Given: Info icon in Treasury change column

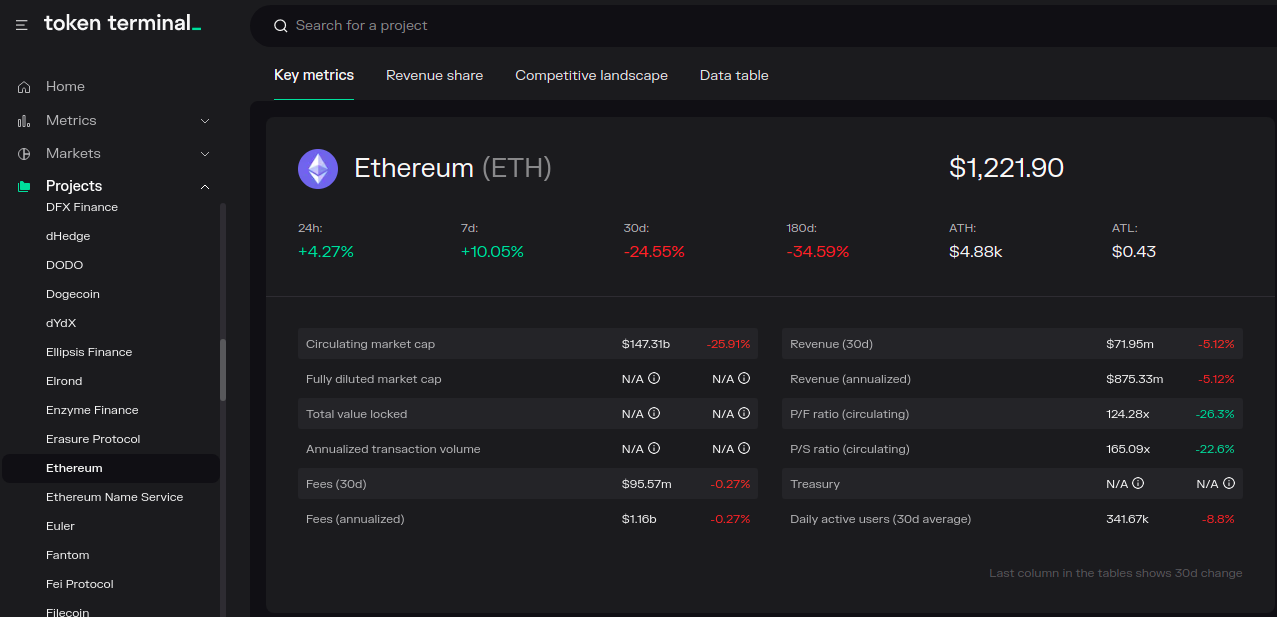Looking at the screenshot, I should tap(1229, 483).
